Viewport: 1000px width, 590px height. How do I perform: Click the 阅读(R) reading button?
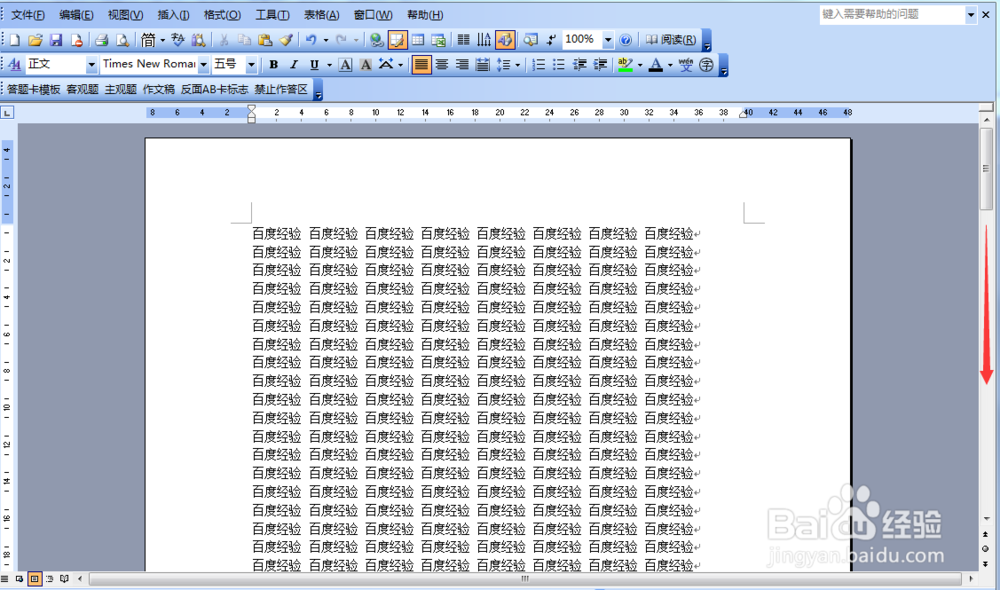pyautogui.click(x=671, y=40)
